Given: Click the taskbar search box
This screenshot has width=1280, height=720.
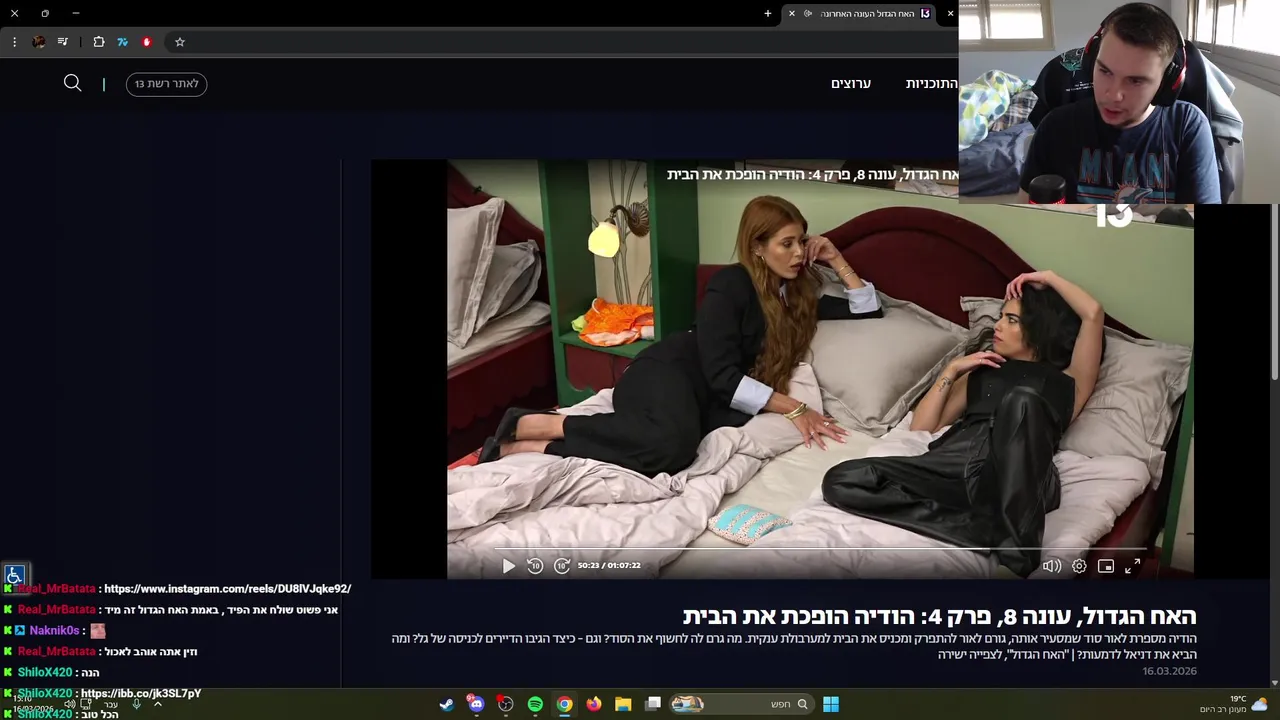Looking at the screenshot, I should click(x=741, y=704).
